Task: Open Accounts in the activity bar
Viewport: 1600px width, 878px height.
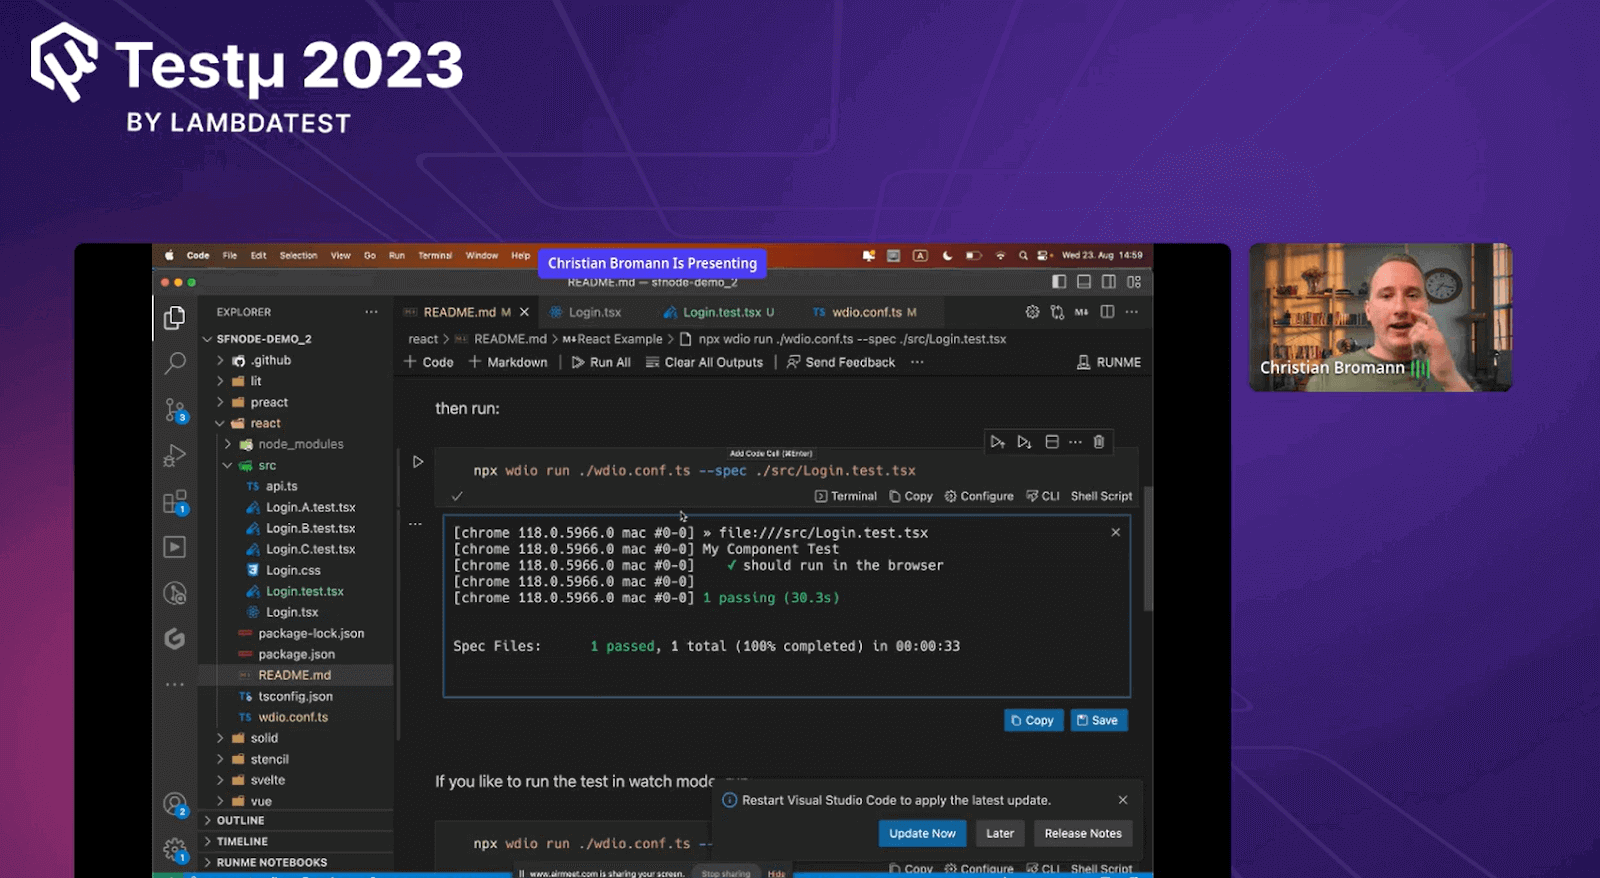Action: click(x=175, y=804)
